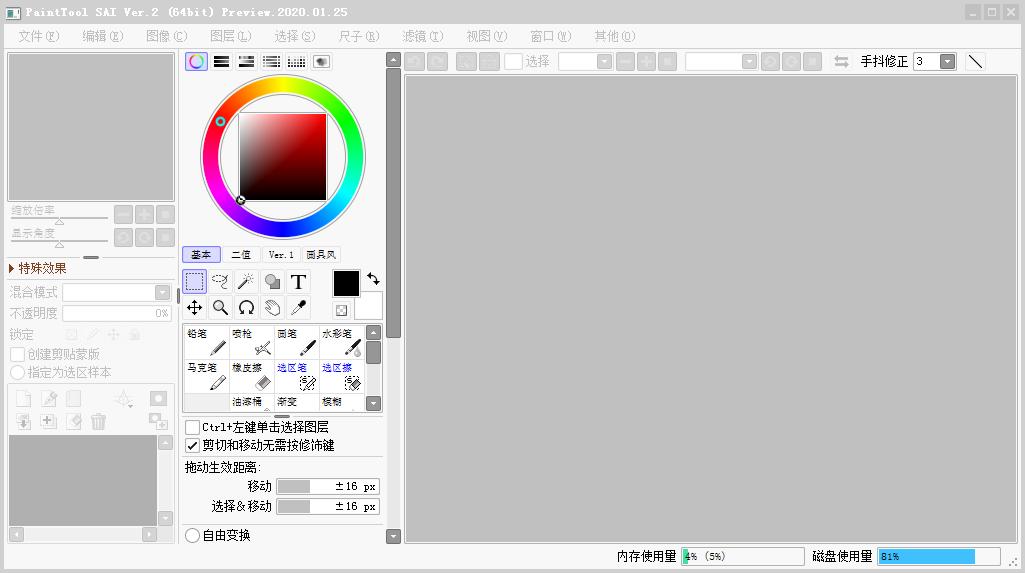Image resolution: width=1025 pixels, height=573 pixels.
Task: Switch to the 画具风 tool tab
Action: (x=321, y=255)
